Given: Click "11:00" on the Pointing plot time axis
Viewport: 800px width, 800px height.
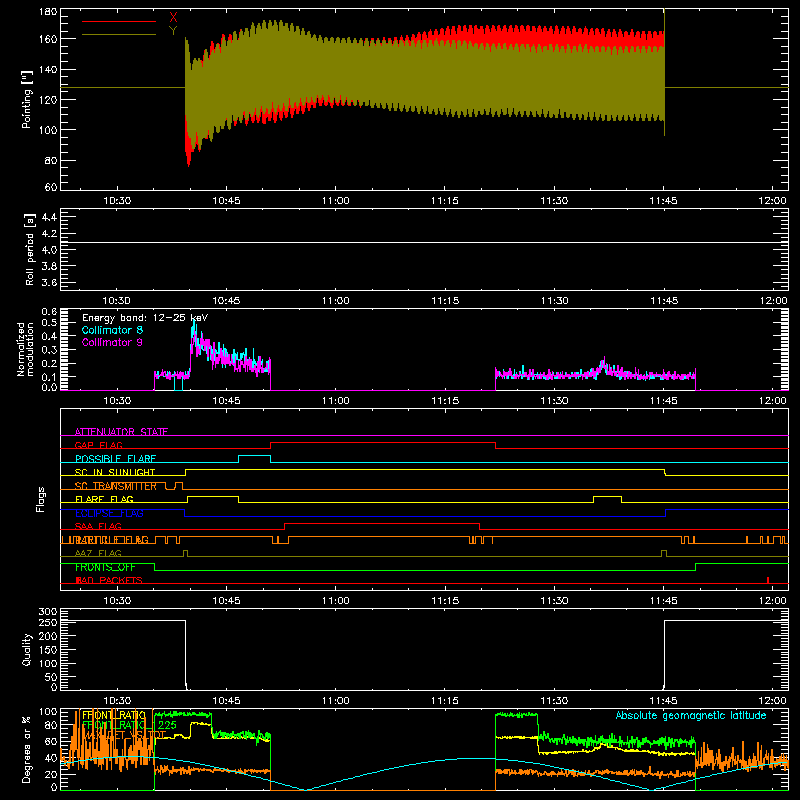Looking at the screenshot, I should [336, 201].
